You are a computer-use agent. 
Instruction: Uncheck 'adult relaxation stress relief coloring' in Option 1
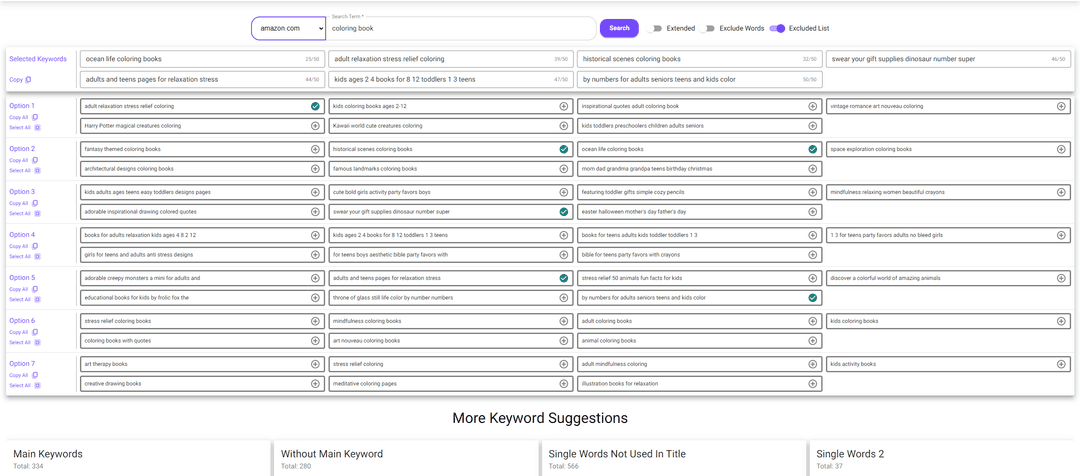315,106
